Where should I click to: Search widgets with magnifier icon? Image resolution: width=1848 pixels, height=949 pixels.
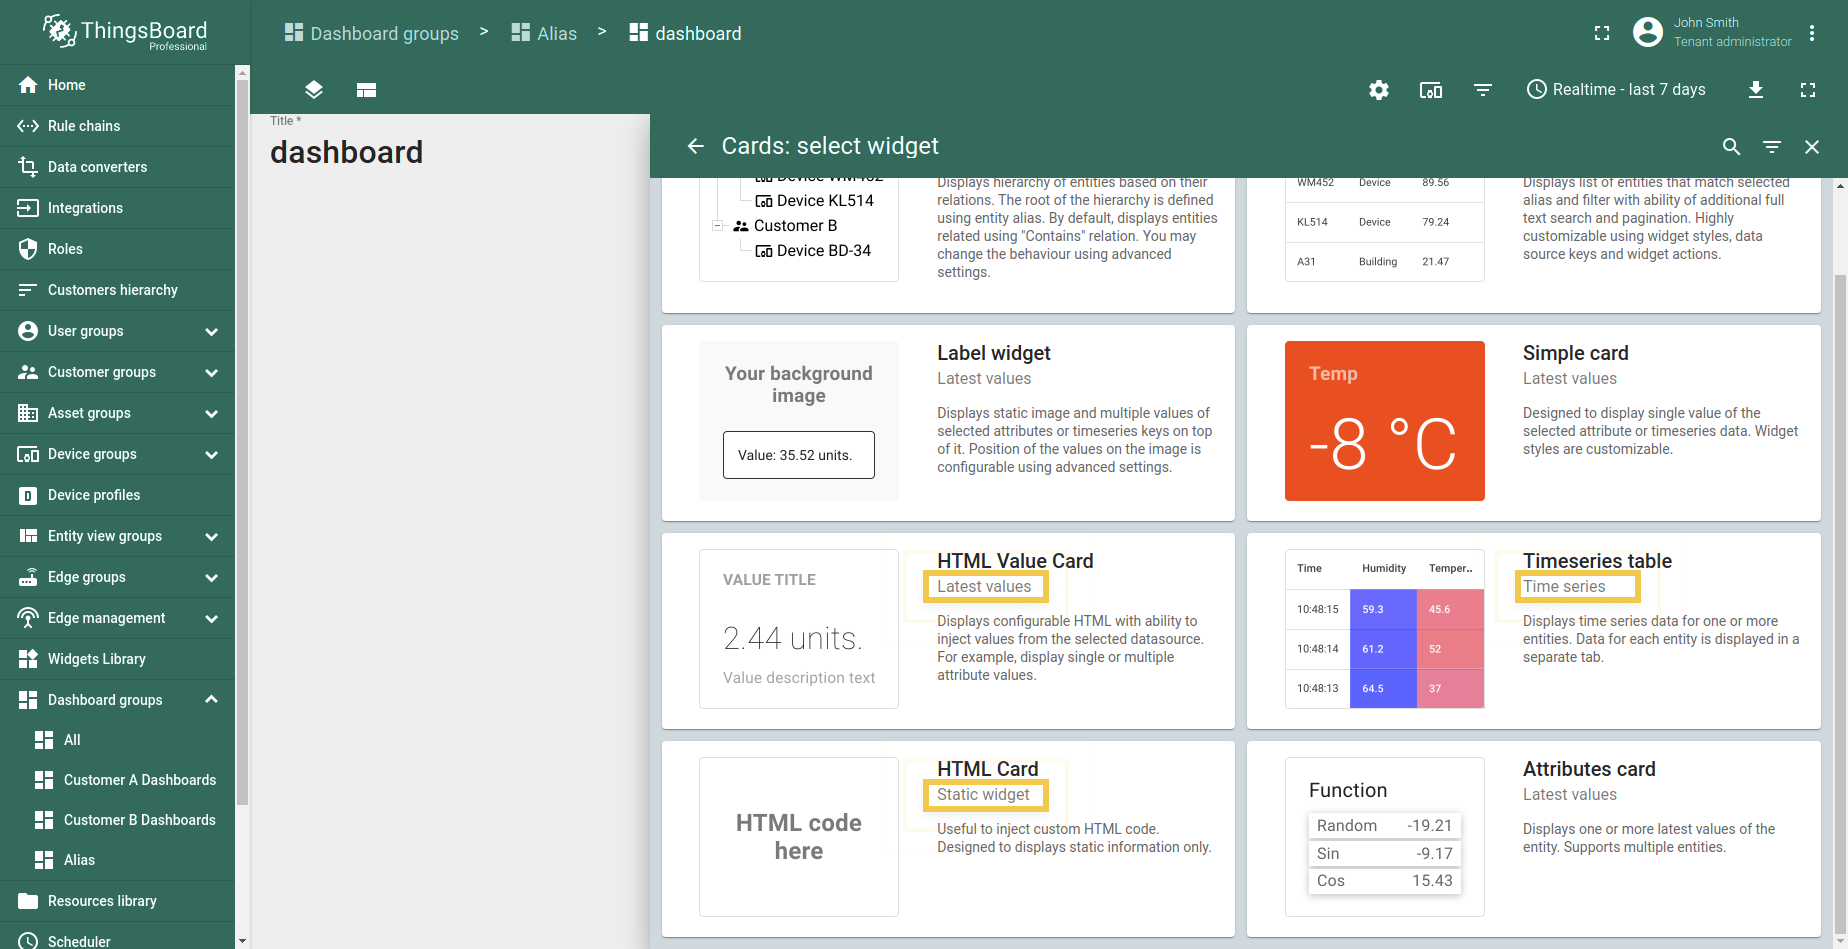(1732, 147)
